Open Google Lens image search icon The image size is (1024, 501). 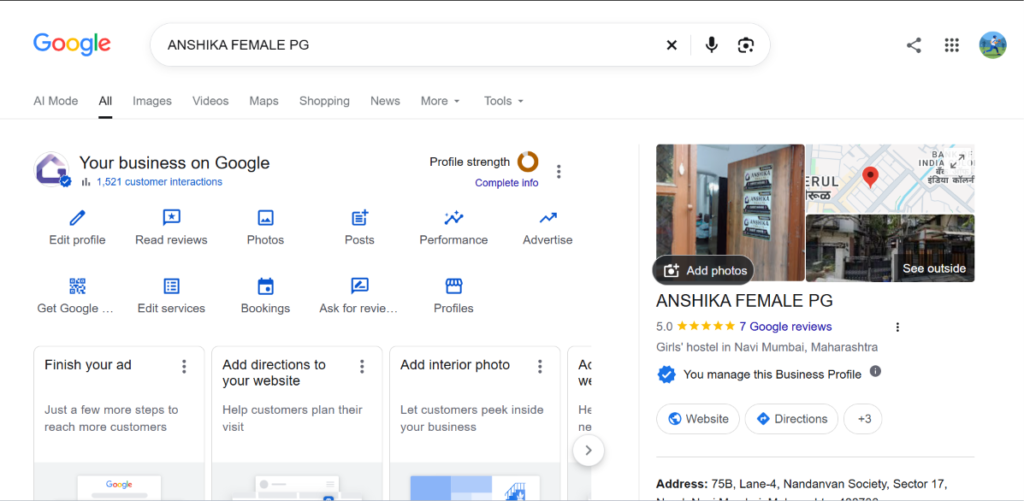(x=746, y=45)
